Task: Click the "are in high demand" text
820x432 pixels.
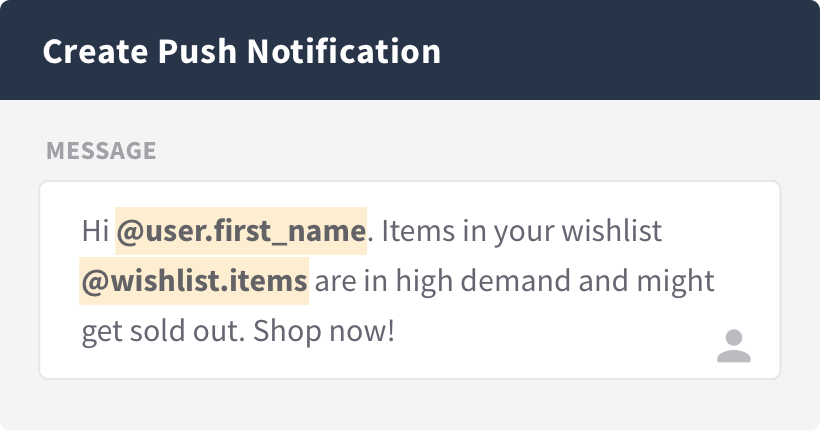Action: click(x=443, y=281)
